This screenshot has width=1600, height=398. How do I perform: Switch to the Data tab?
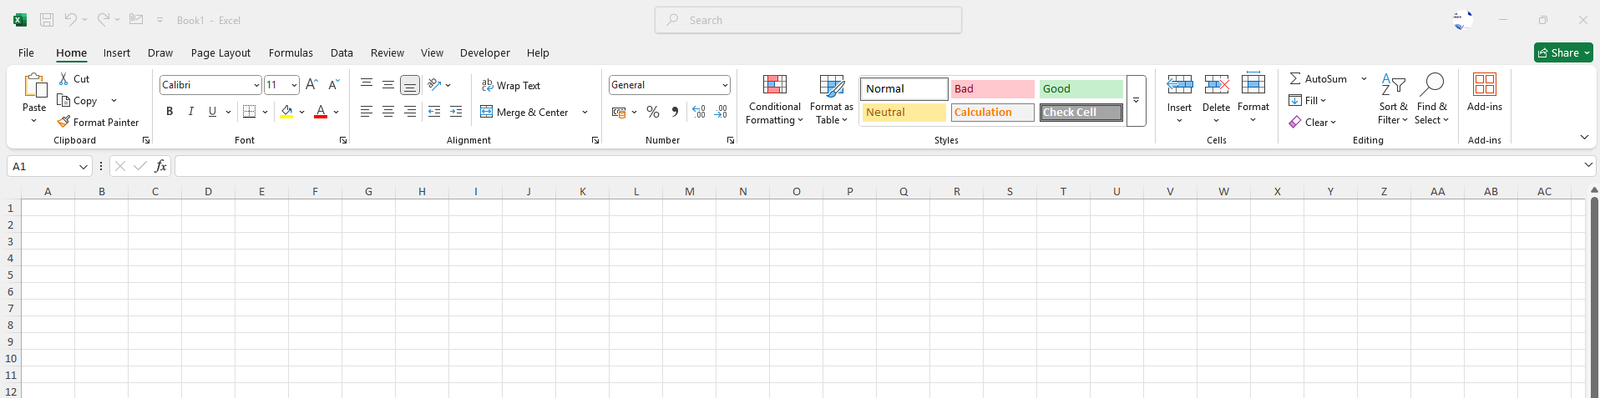pos(342,53)
